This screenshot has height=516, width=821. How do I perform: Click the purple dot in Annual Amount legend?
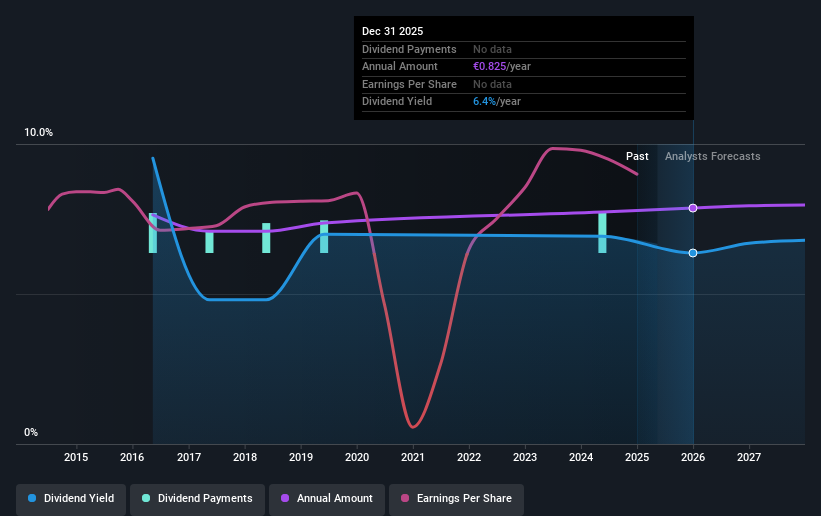[x=285, y=498]
